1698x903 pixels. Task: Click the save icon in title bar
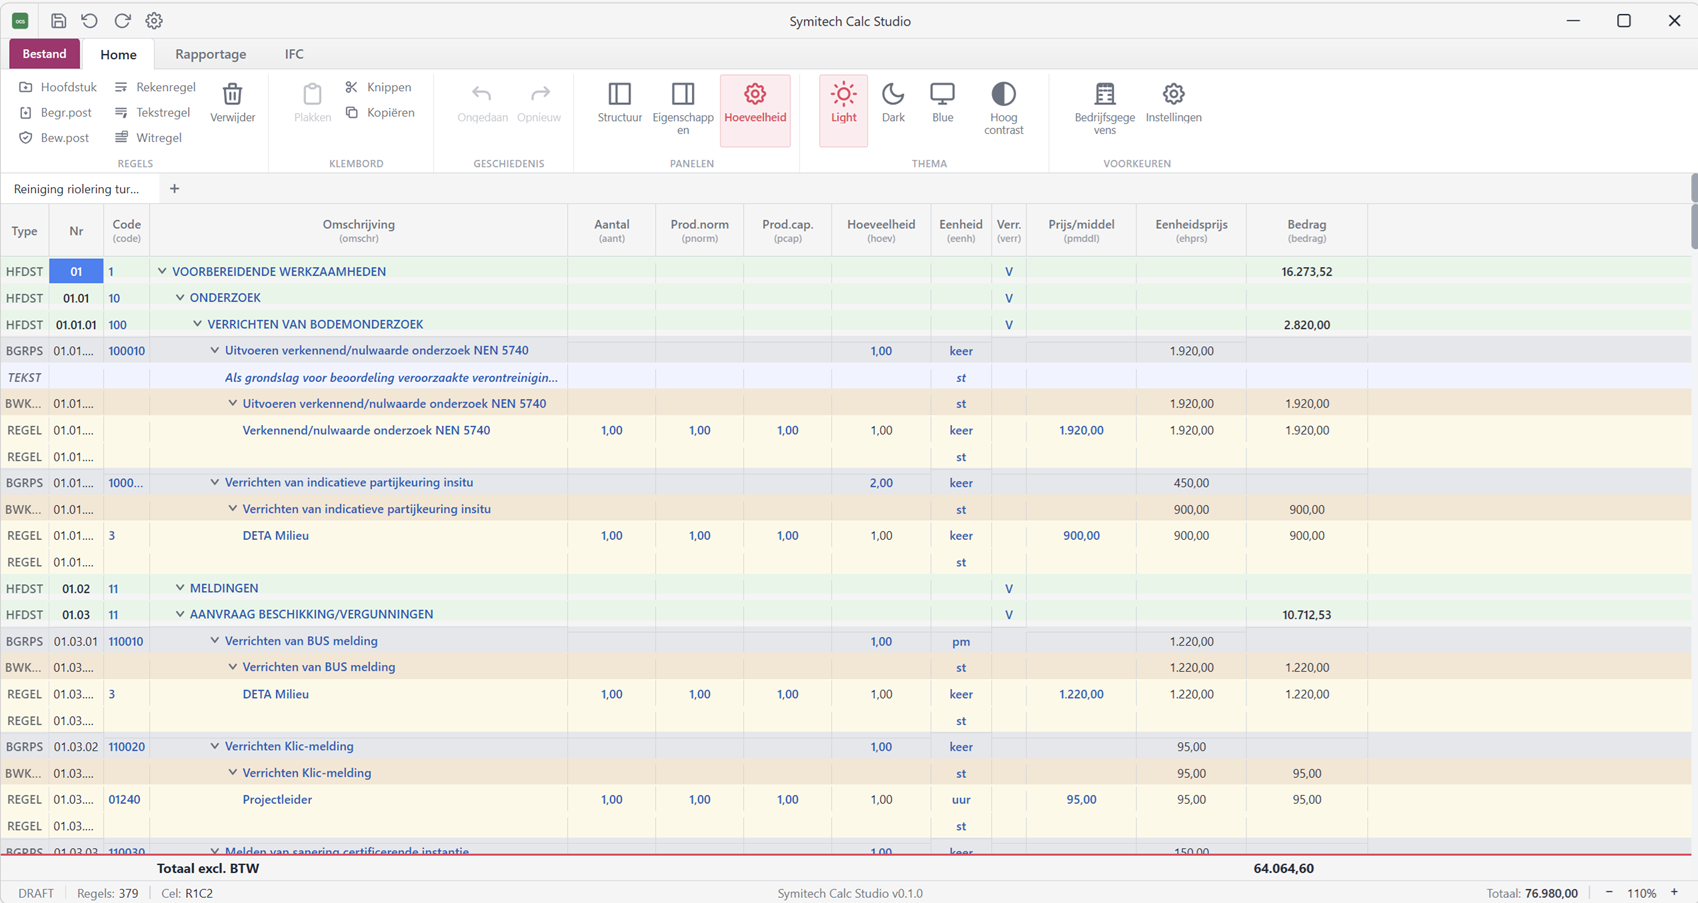pyautogui.click(x=58, y=21)
